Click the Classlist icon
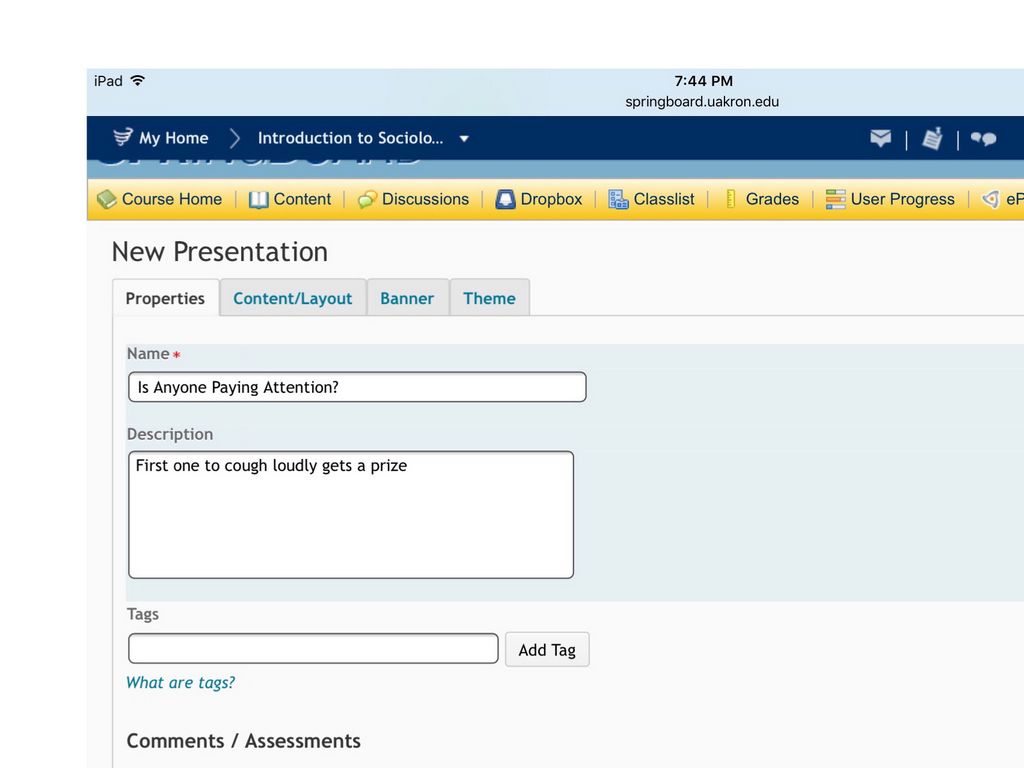 tap(618, 199)
